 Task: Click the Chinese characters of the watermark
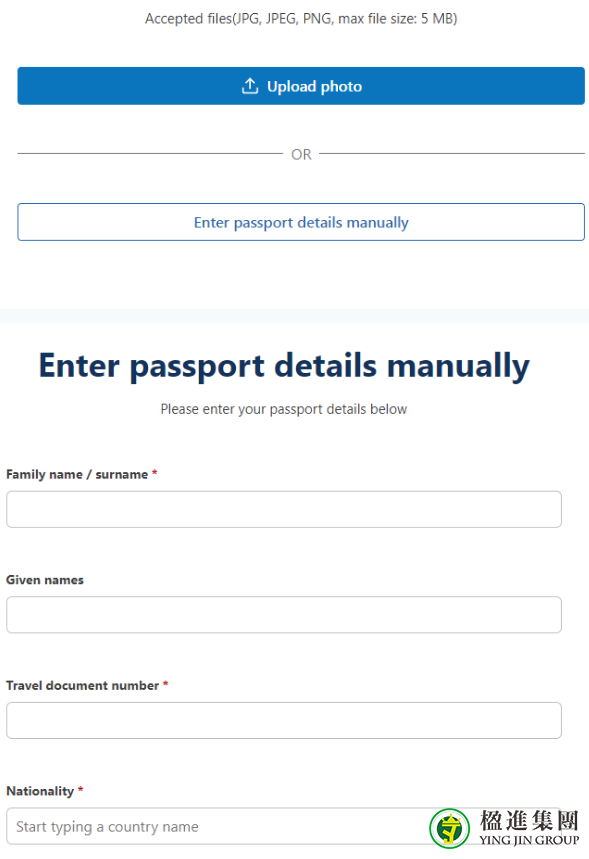click(529, 821)
